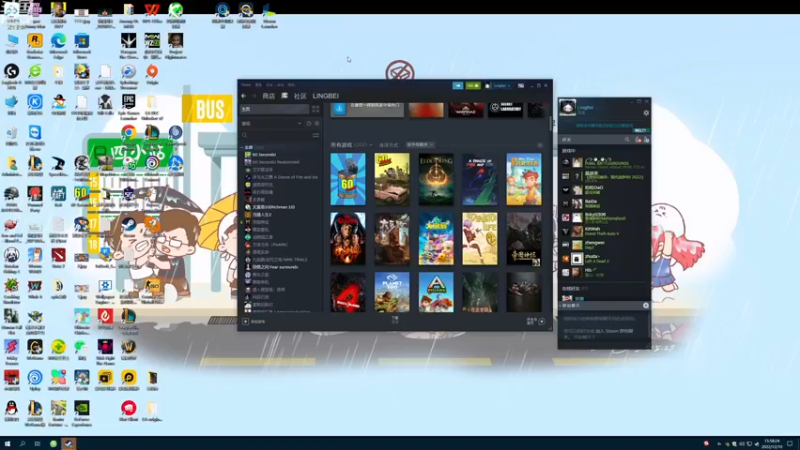The image size is (800, 450).
Task: Collapse the all games shelf
Action: pyautogui.click(x=540, y=145)
